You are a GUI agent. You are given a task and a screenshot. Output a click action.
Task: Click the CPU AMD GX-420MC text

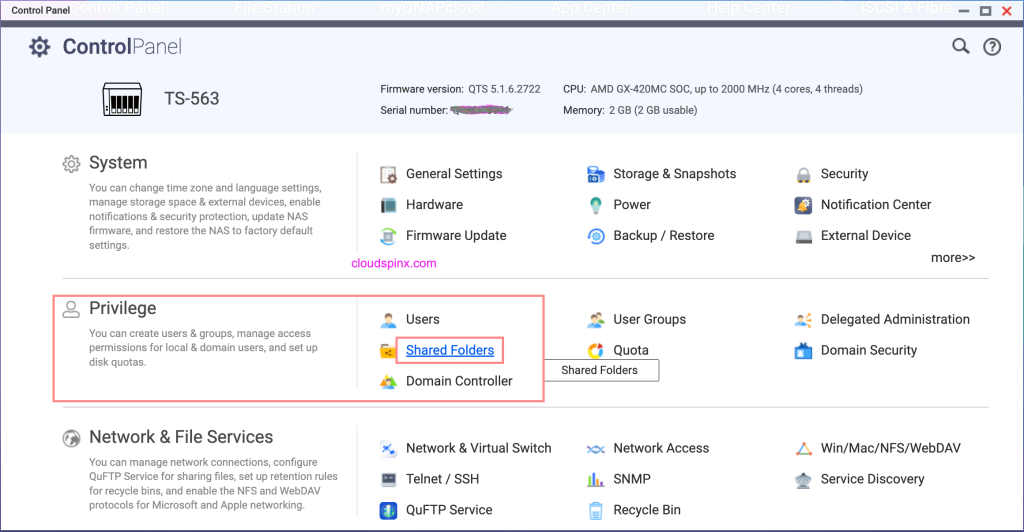pos(712,89)
